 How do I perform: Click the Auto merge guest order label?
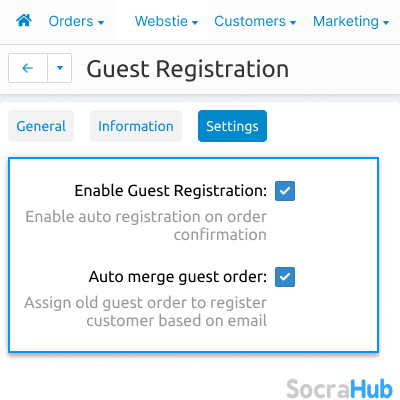178,277
